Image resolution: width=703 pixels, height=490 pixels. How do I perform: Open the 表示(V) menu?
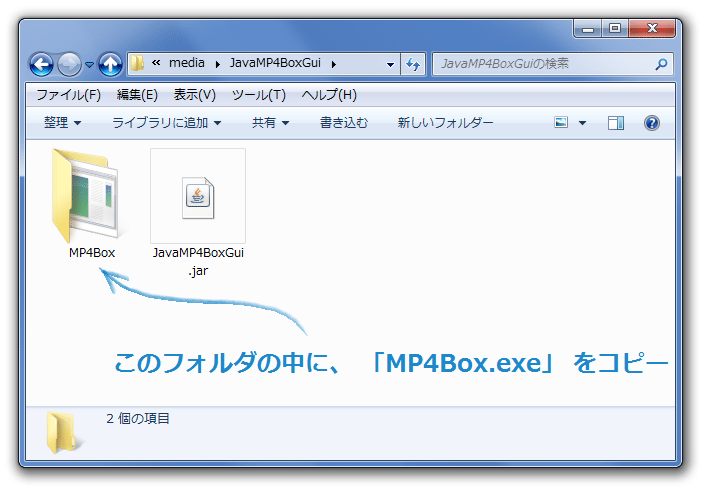point(195,95)
